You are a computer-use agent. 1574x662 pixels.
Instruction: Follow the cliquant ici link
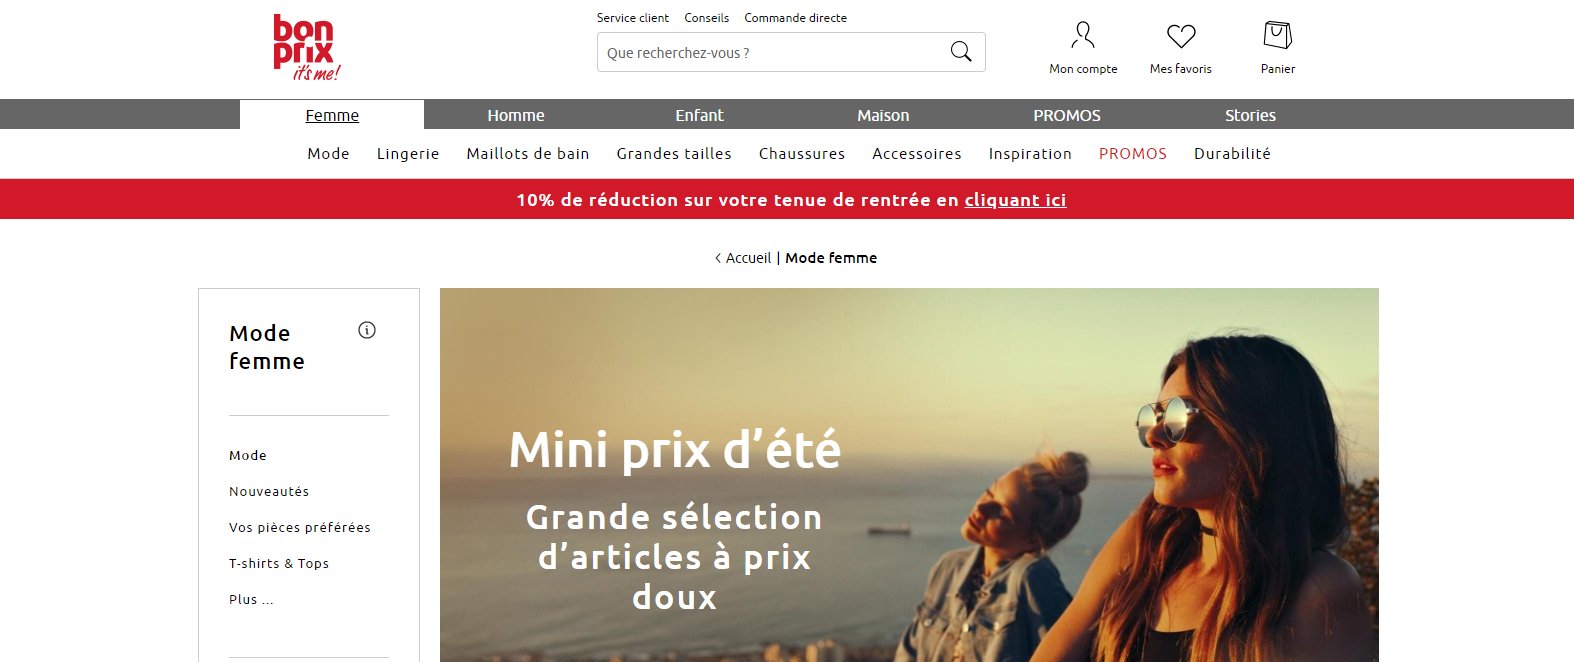coord(1015,200)
